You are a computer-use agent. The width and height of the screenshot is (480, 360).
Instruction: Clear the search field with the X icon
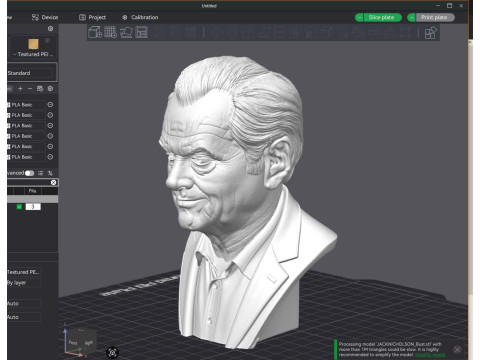pos(53,182)
